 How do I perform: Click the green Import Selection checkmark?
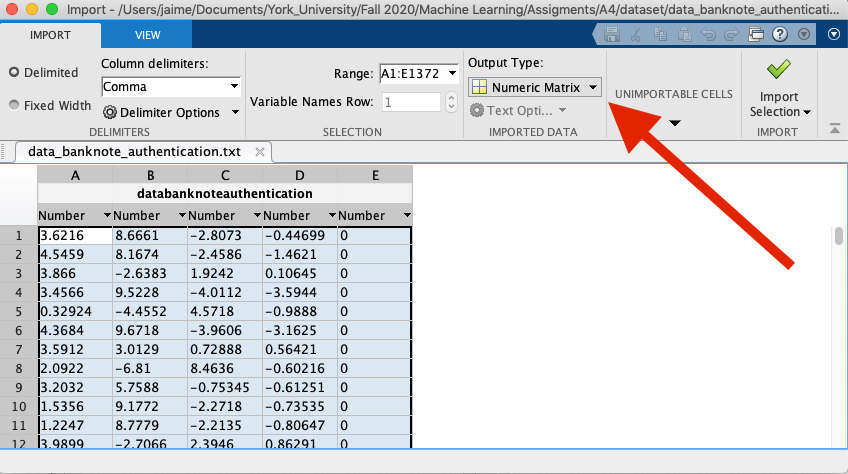pyautogui.click(x=779, y=70)
